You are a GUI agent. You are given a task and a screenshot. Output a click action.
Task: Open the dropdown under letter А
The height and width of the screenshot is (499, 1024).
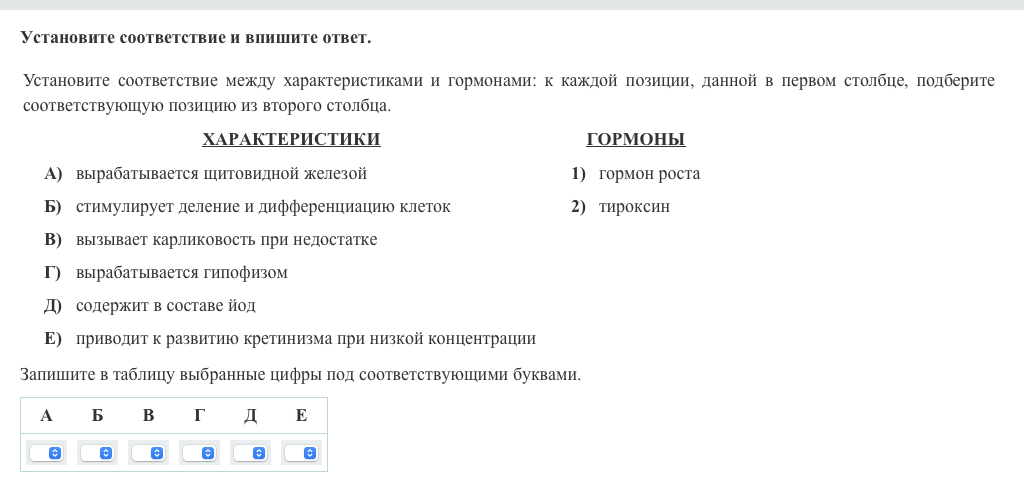coord(46,453)
